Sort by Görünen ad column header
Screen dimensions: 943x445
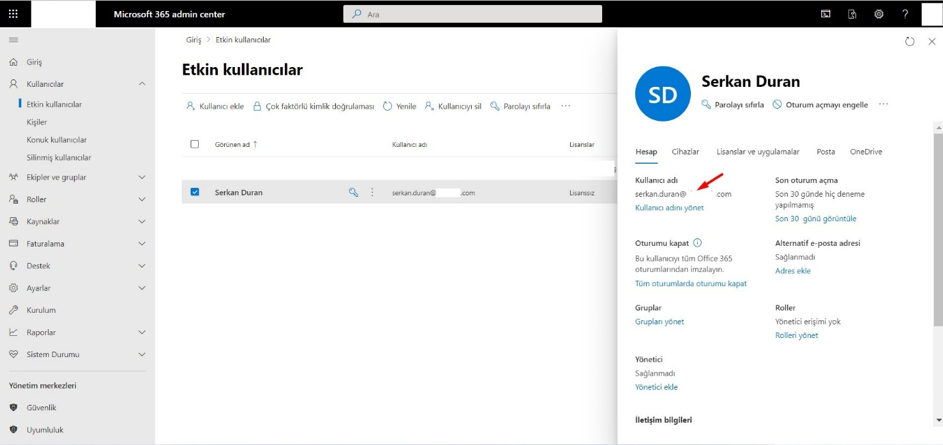pyautogui.click(x=236, y=144)
